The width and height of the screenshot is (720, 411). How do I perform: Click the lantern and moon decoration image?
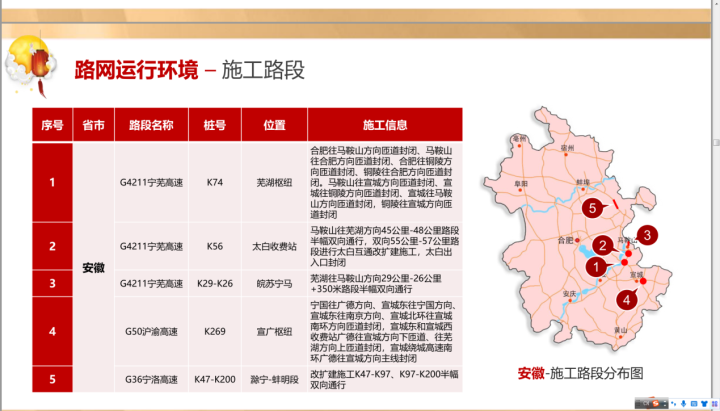click(30, 65)
